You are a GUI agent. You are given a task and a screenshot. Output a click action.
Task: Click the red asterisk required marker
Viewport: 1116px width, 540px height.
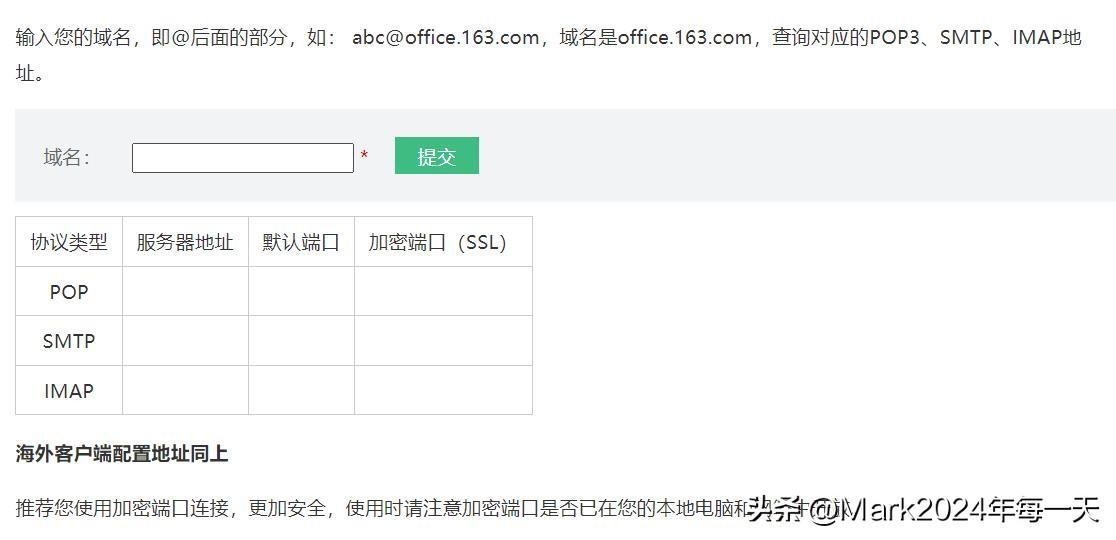click(x=364, y=157)
